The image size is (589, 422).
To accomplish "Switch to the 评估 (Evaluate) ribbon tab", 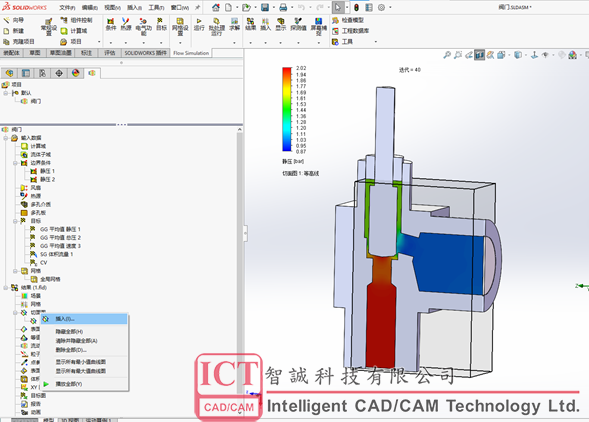I will (x=110, y=53).
